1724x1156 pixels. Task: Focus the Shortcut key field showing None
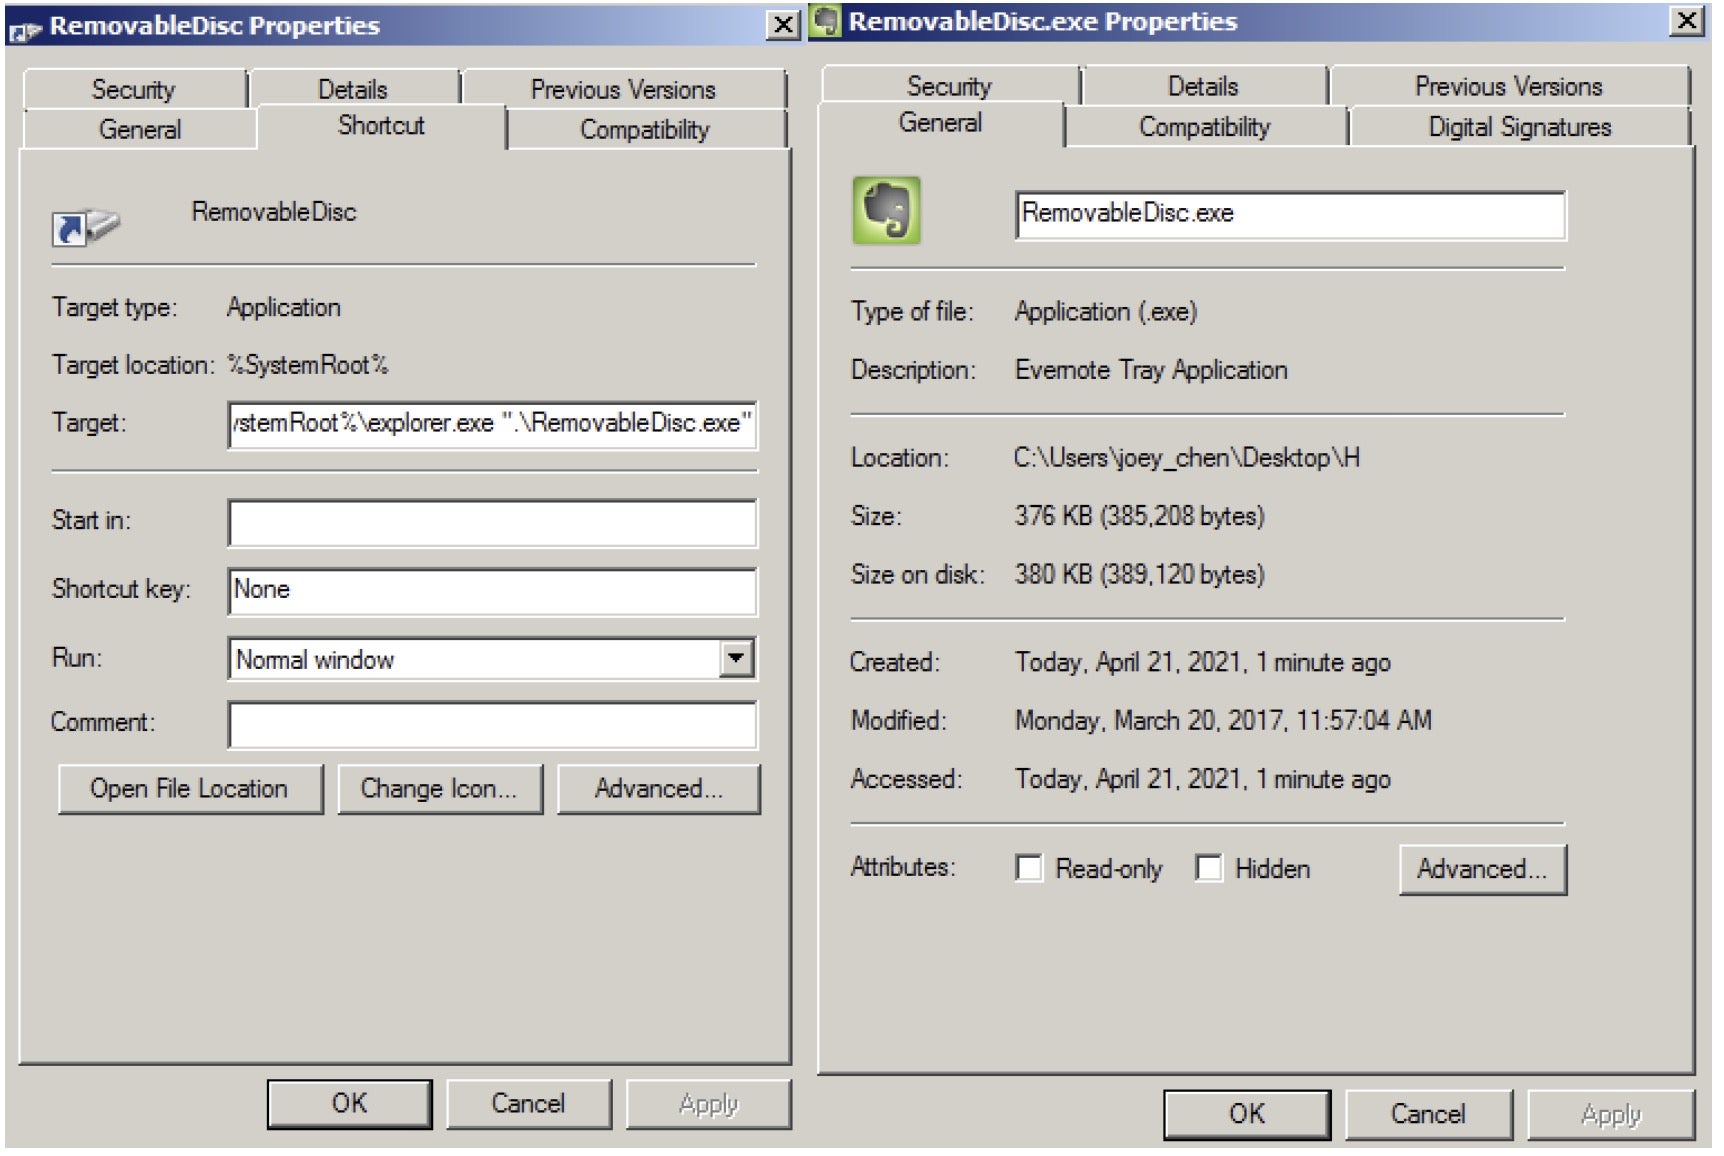tap(491, 590)
